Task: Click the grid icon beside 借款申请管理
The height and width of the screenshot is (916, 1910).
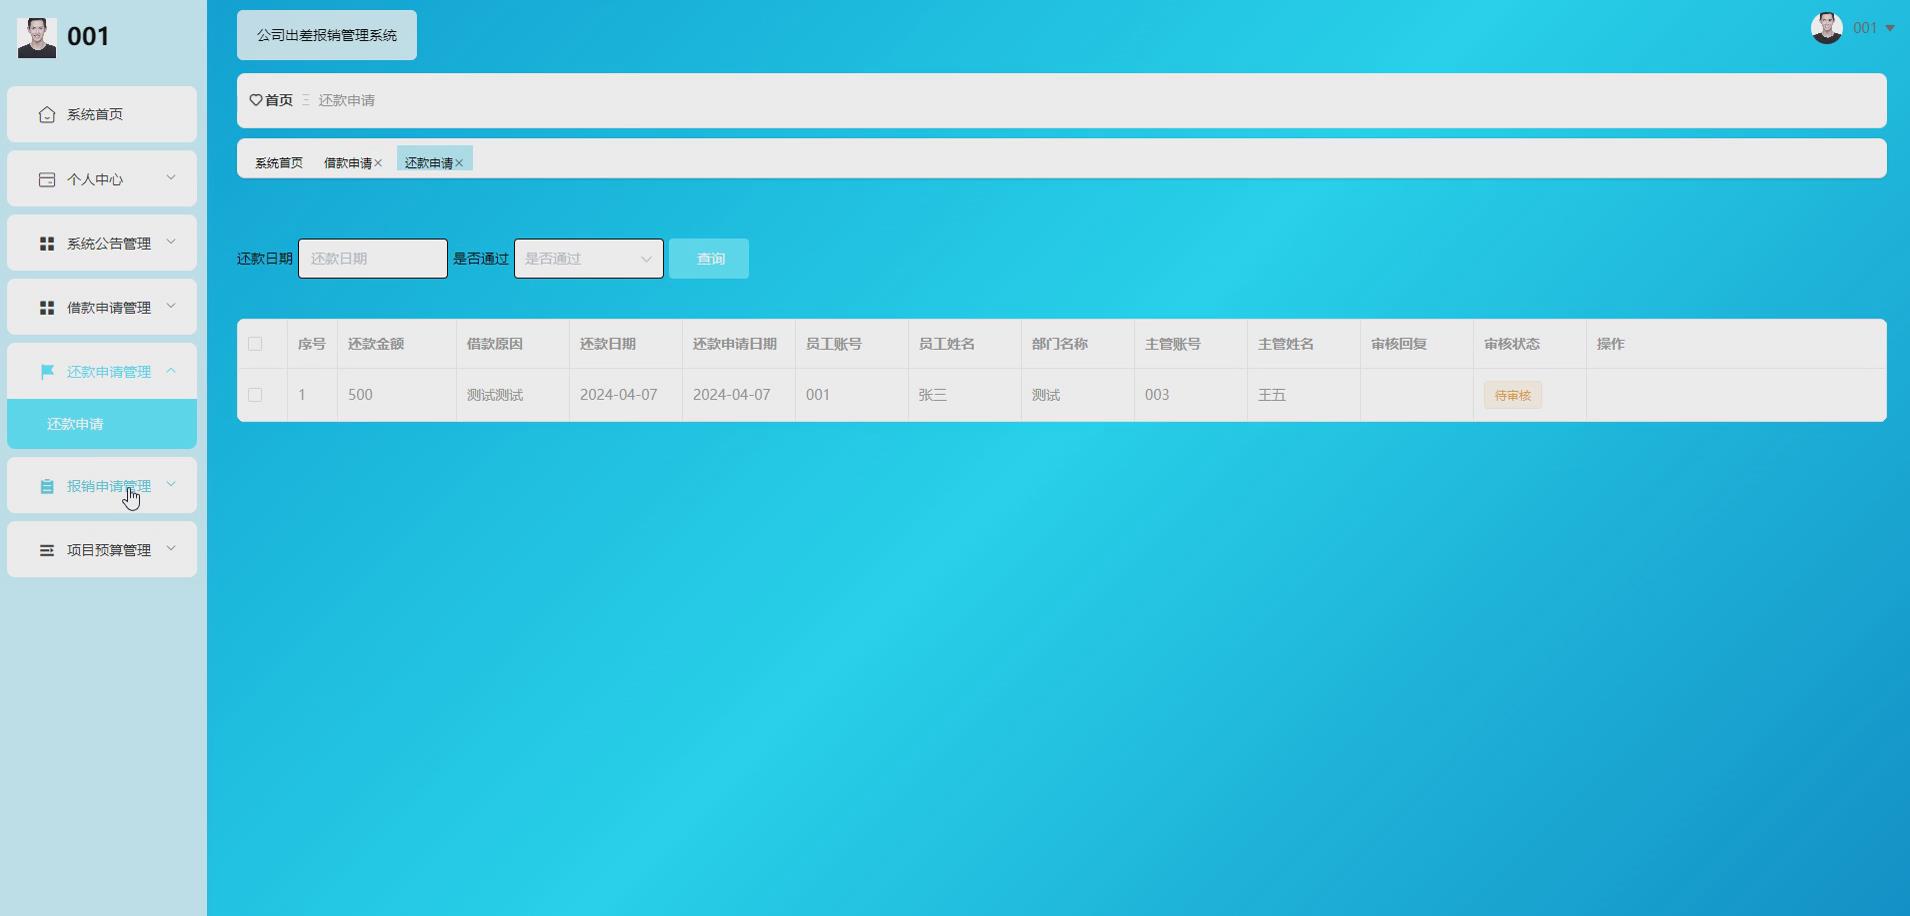Action: [x=47, y=308]
